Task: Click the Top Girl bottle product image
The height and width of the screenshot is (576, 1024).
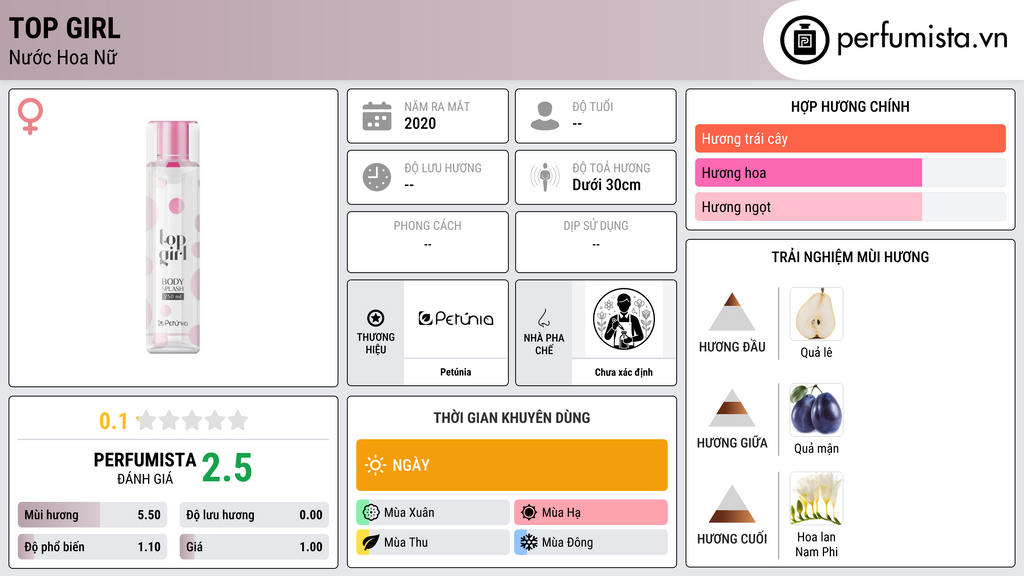Action: [x=172, y=237]
